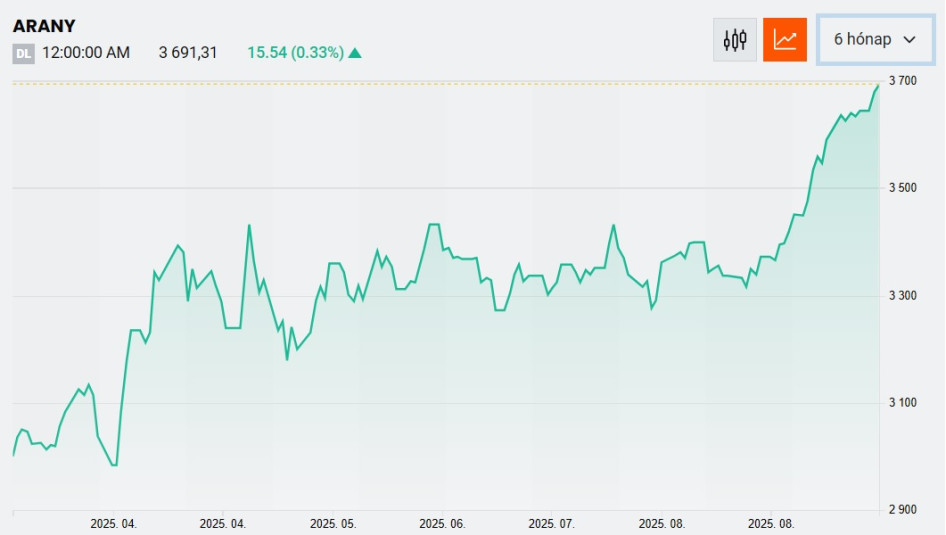Click the latest point on the line's right end

point(878,86)
